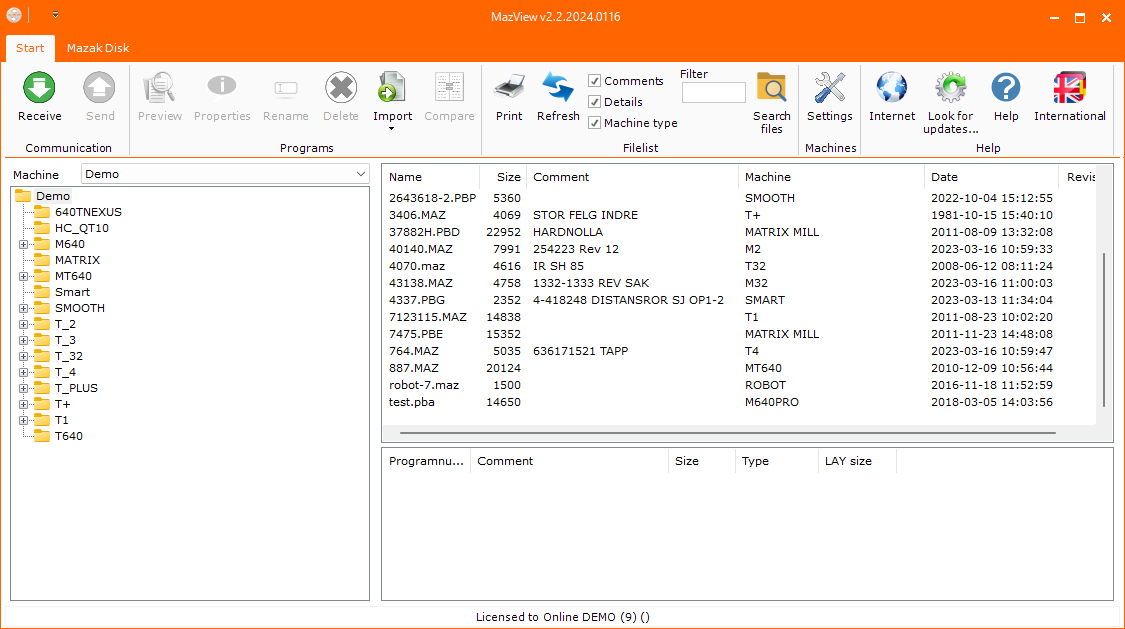Expand the T1 folder node
The height and width of the screenshot is (629, 1125).
click(x=24, y=420)
